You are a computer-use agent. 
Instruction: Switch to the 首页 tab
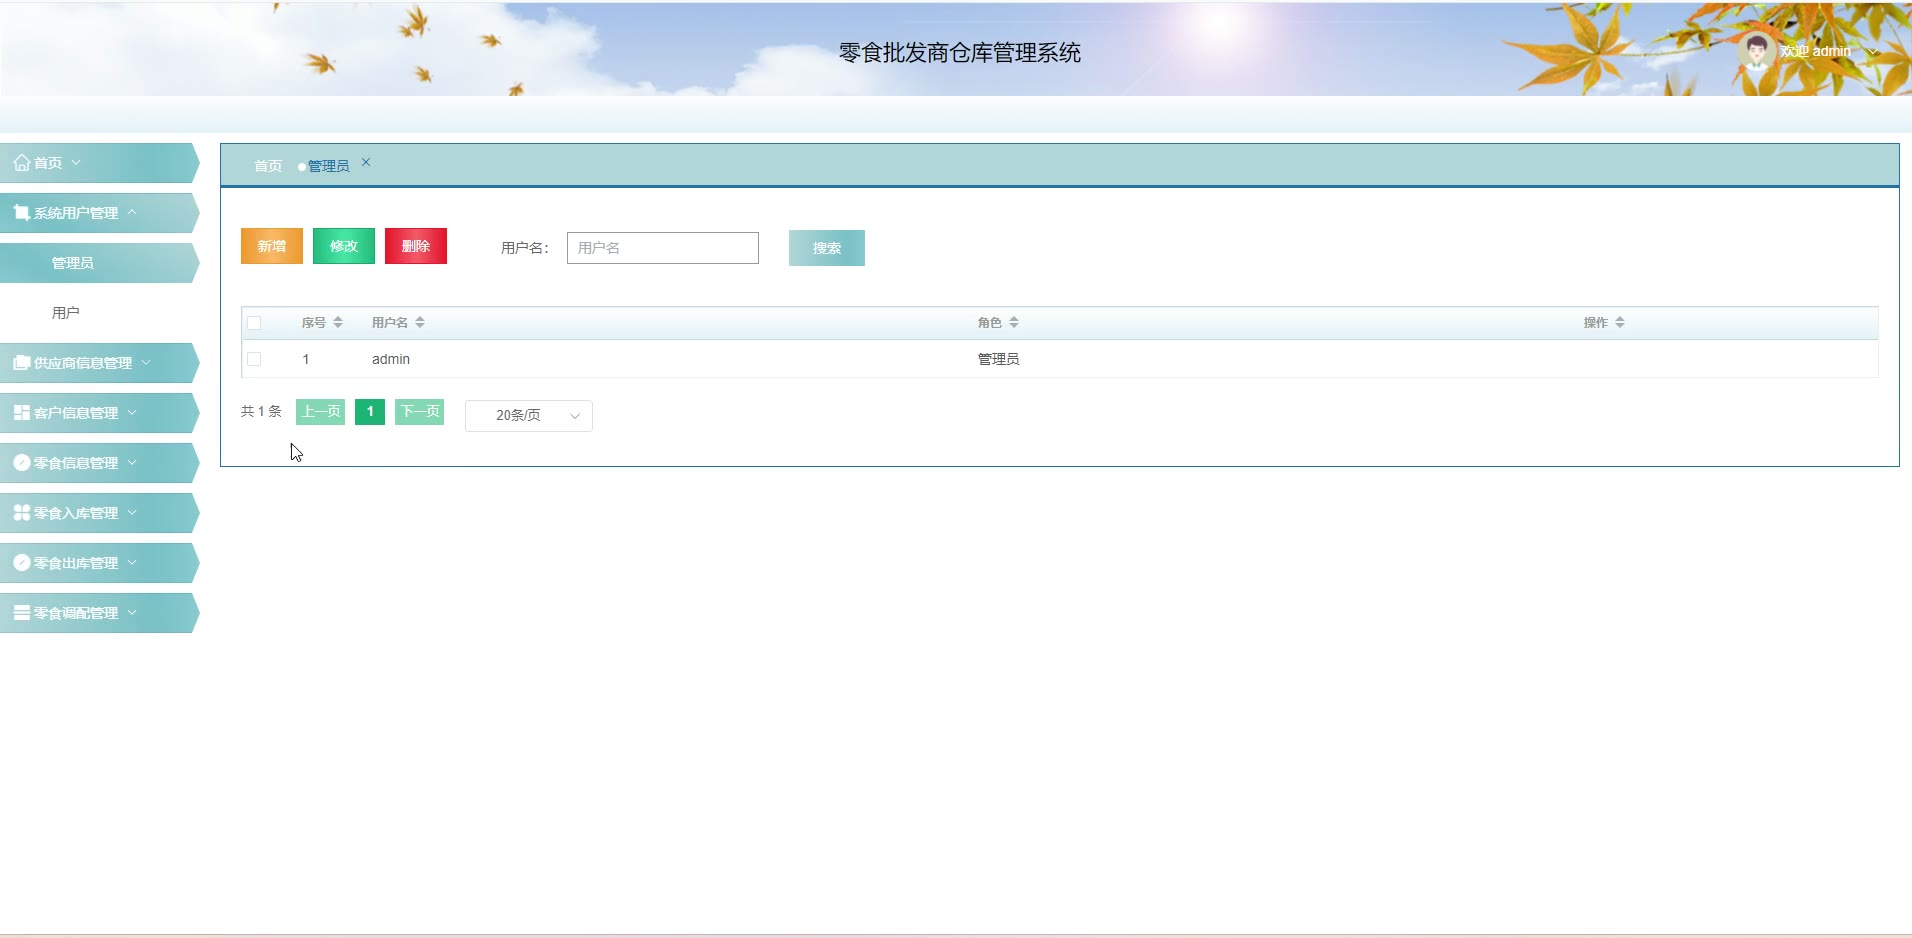[267, 166]
